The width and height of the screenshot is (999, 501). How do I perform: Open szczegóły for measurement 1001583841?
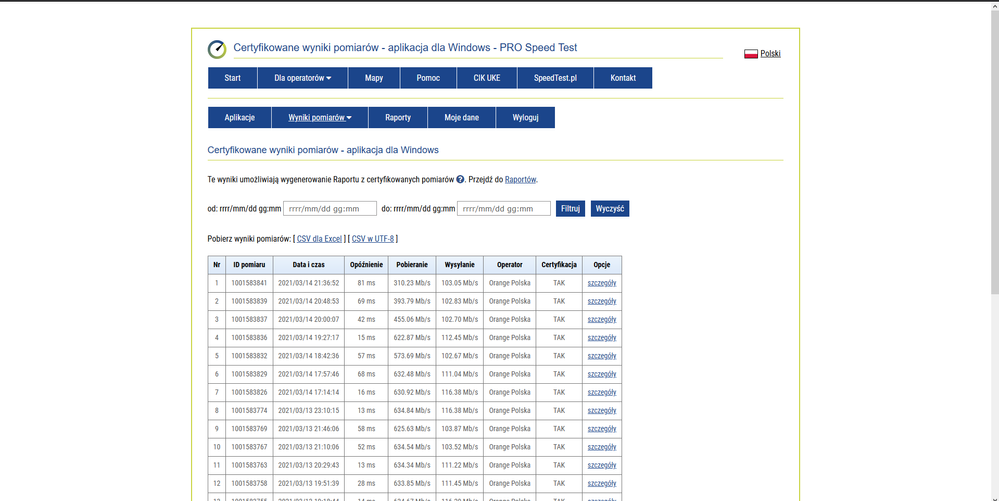(x=602, y=283)
